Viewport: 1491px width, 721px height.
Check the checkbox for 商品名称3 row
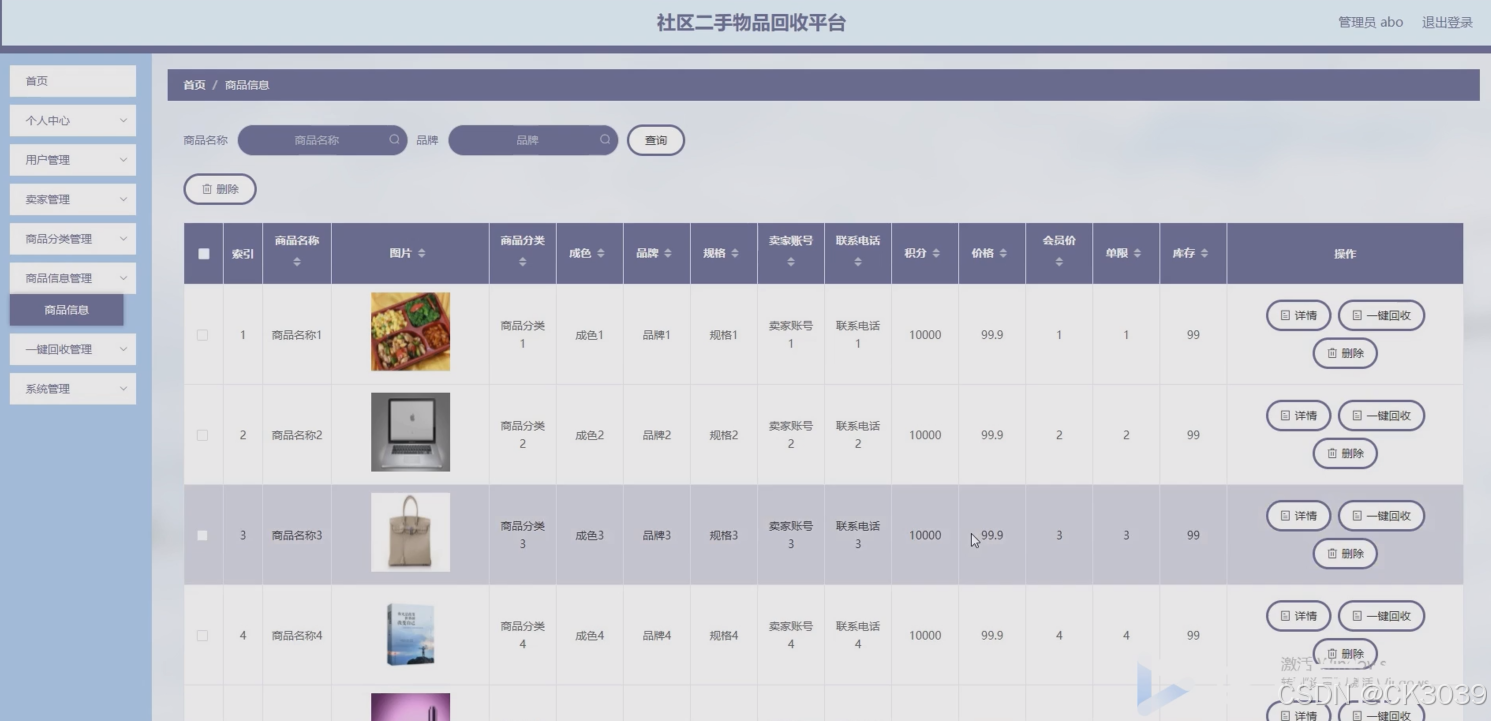point(202,535)
